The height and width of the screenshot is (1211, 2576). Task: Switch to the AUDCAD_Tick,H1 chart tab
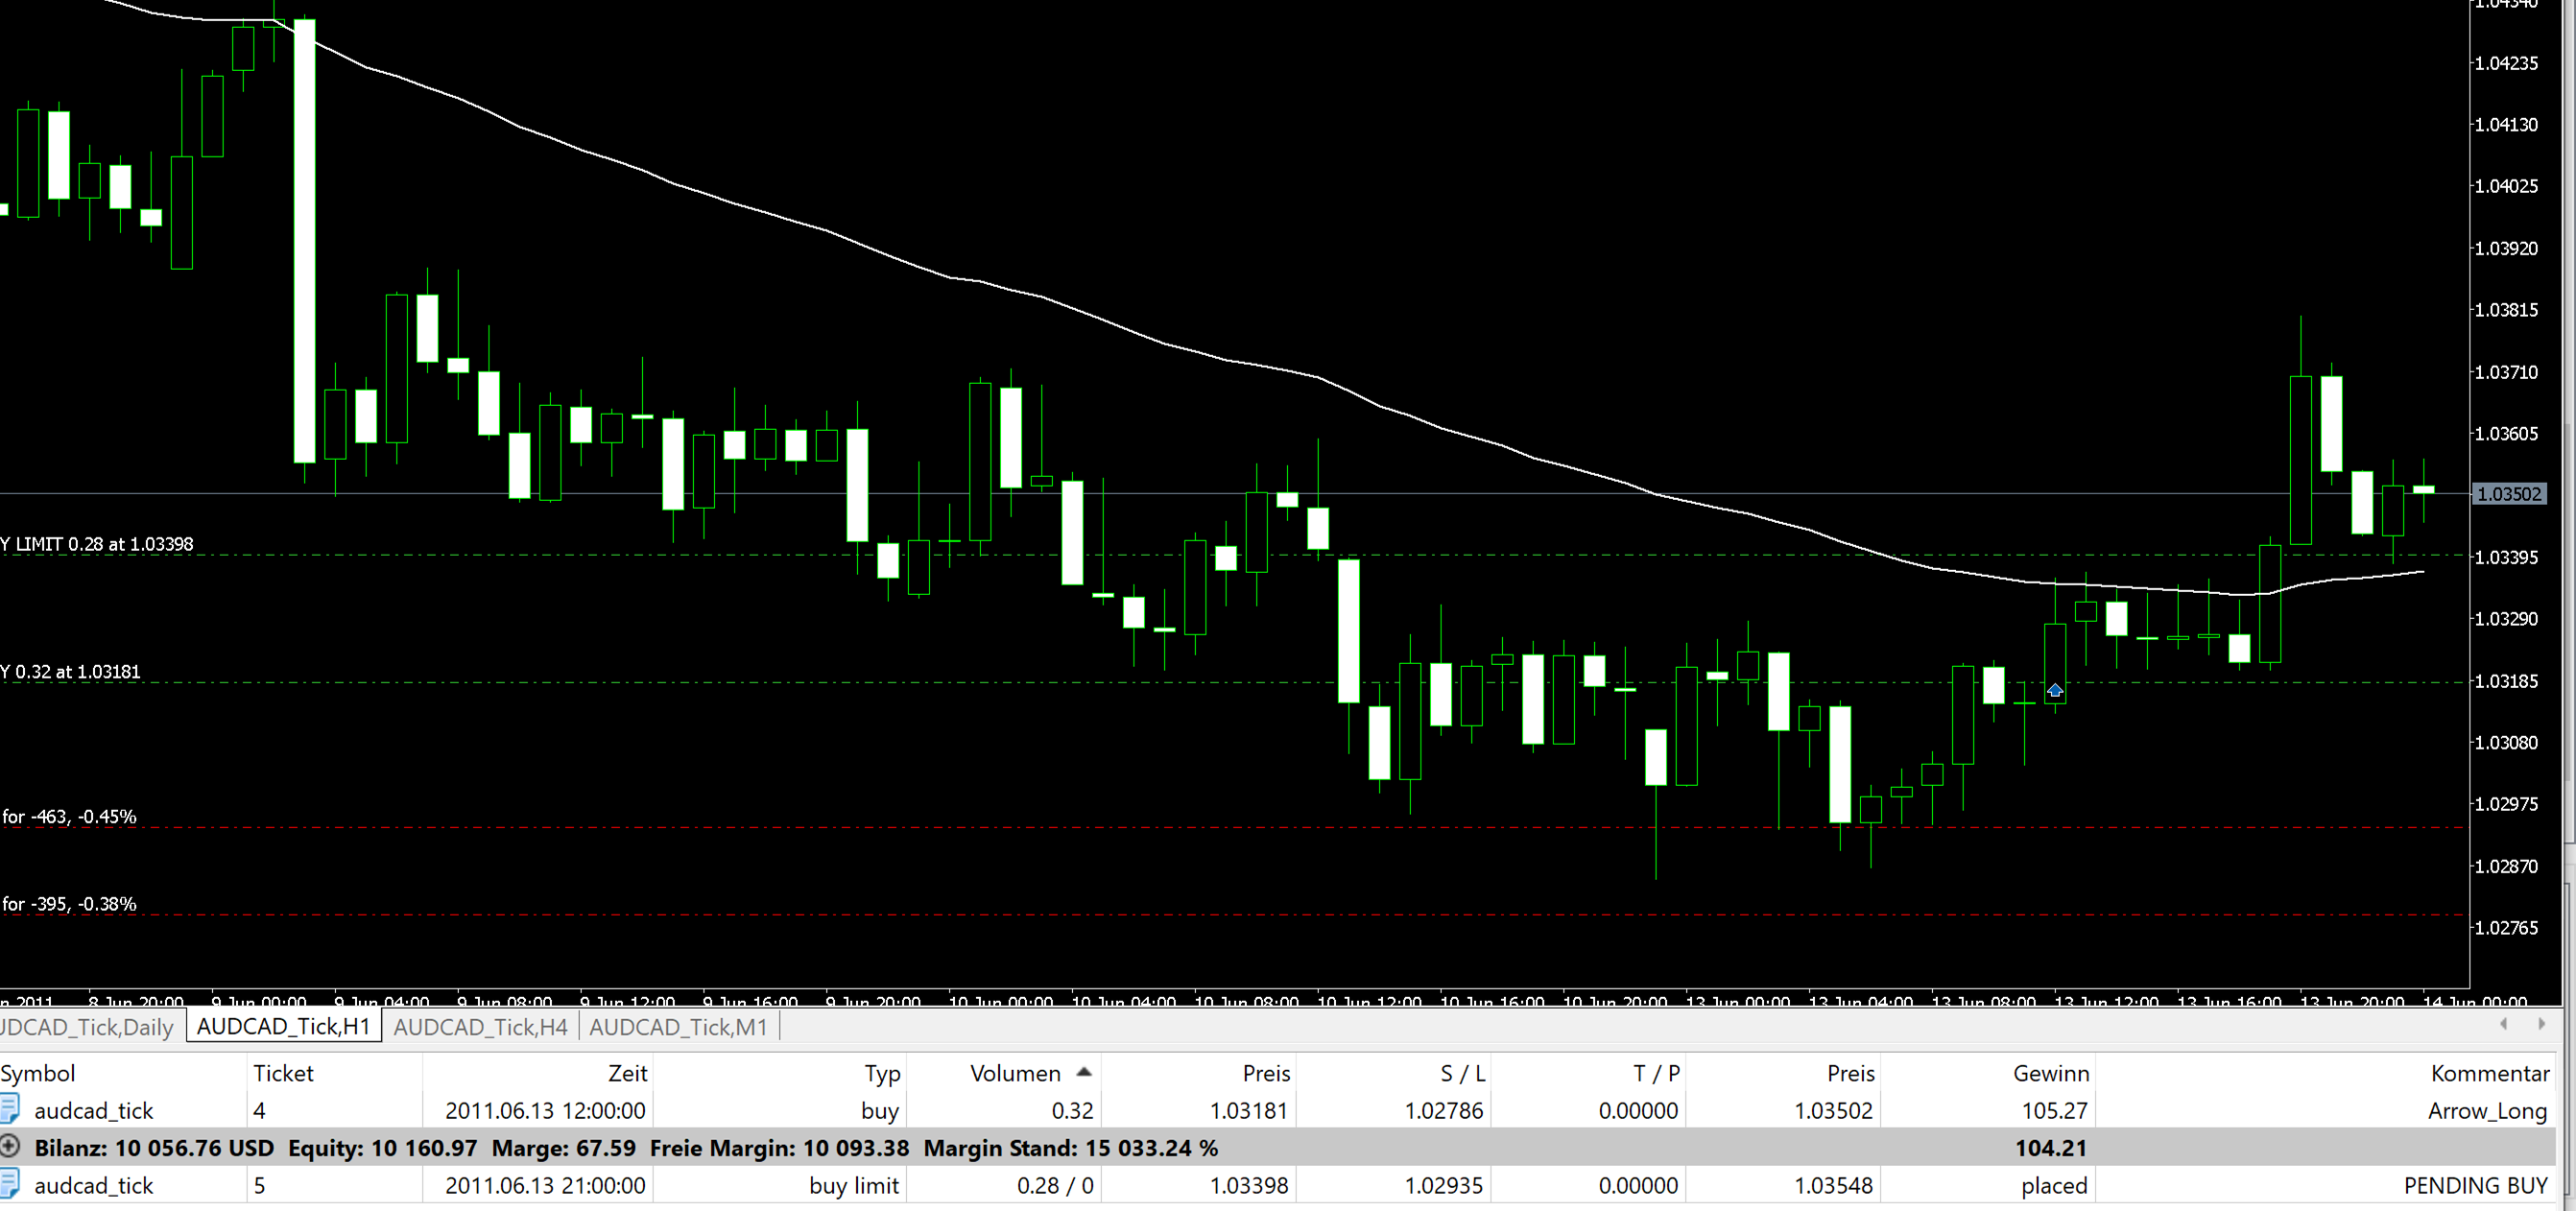point(284,1027)
